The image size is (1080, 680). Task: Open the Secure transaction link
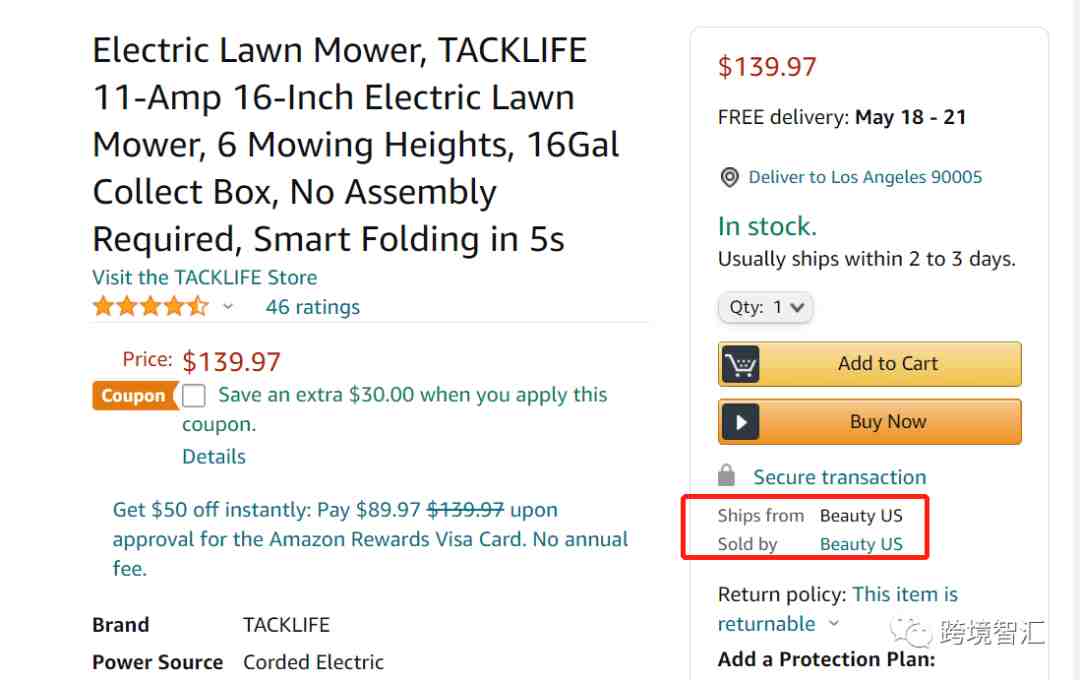[x=840, y=477]
